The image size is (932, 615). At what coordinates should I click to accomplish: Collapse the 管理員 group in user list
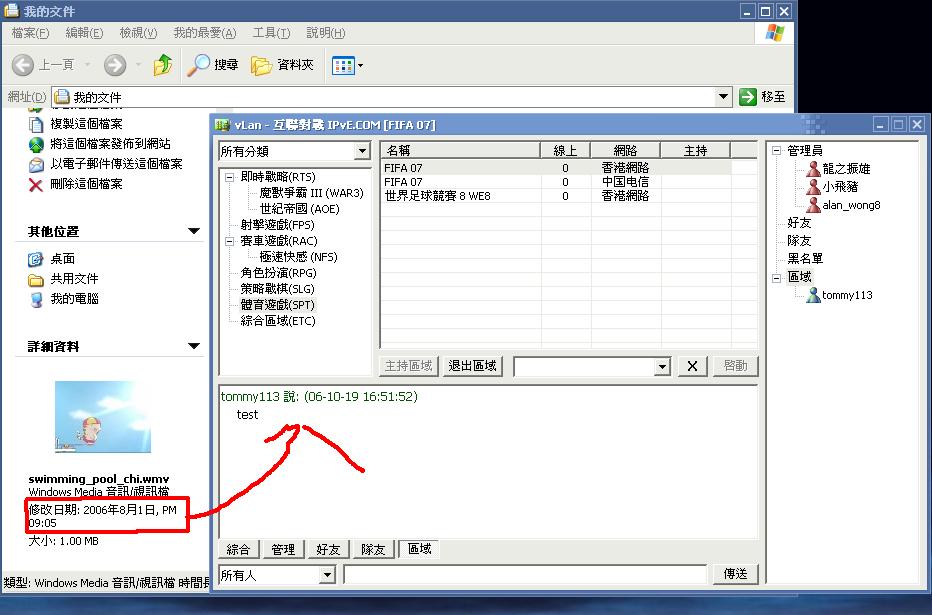[776, 151]
